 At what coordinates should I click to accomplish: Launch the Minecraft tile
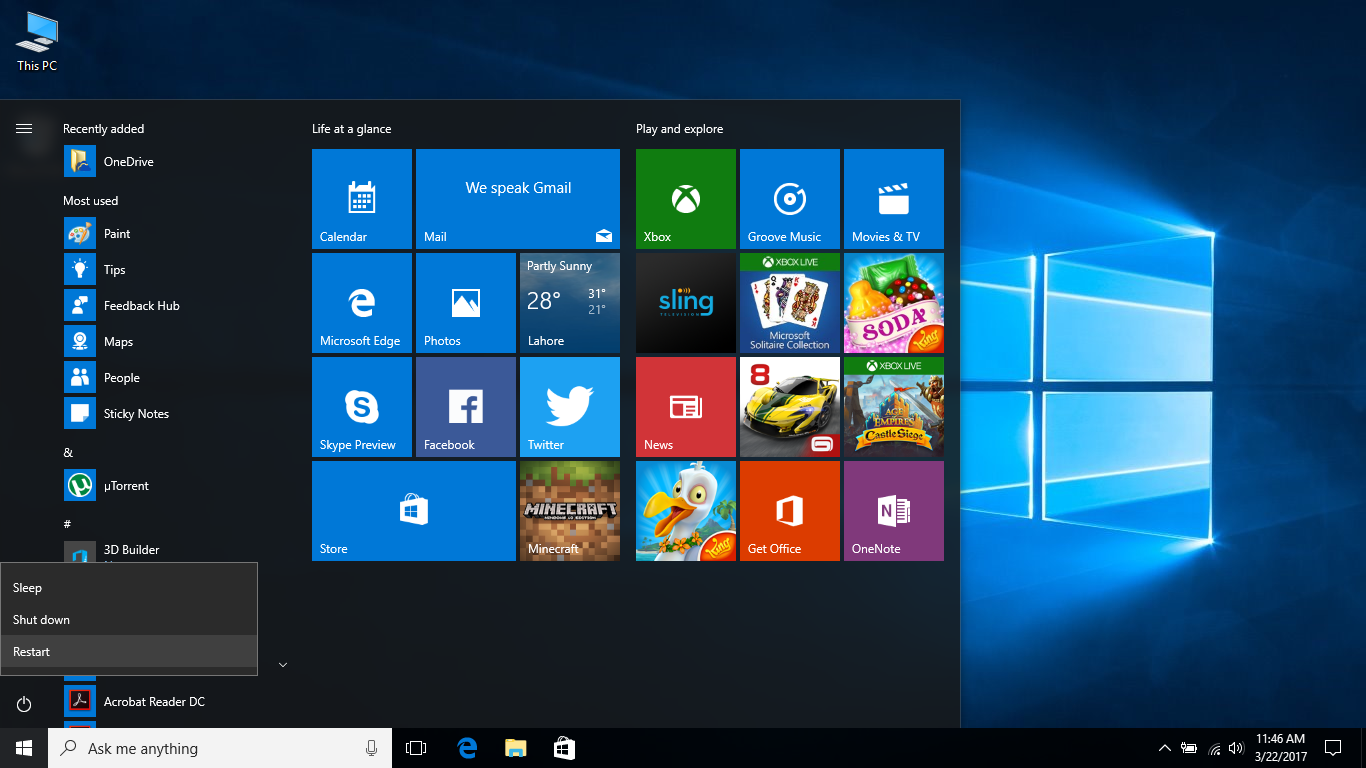pos(570,511)
